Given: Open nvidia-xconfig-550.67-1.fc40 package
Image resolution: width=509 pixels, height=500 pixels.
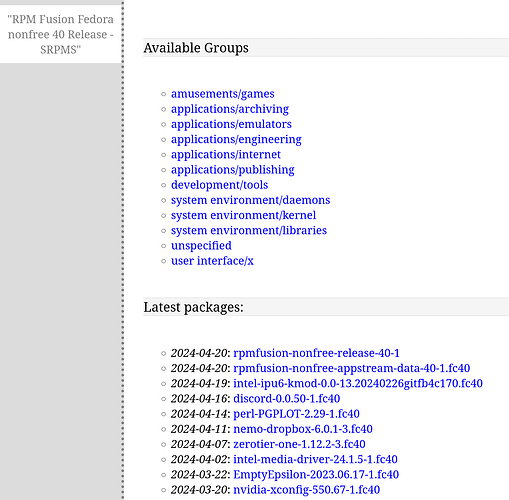Looking at the screenshot, I should (x=306, y=490).
